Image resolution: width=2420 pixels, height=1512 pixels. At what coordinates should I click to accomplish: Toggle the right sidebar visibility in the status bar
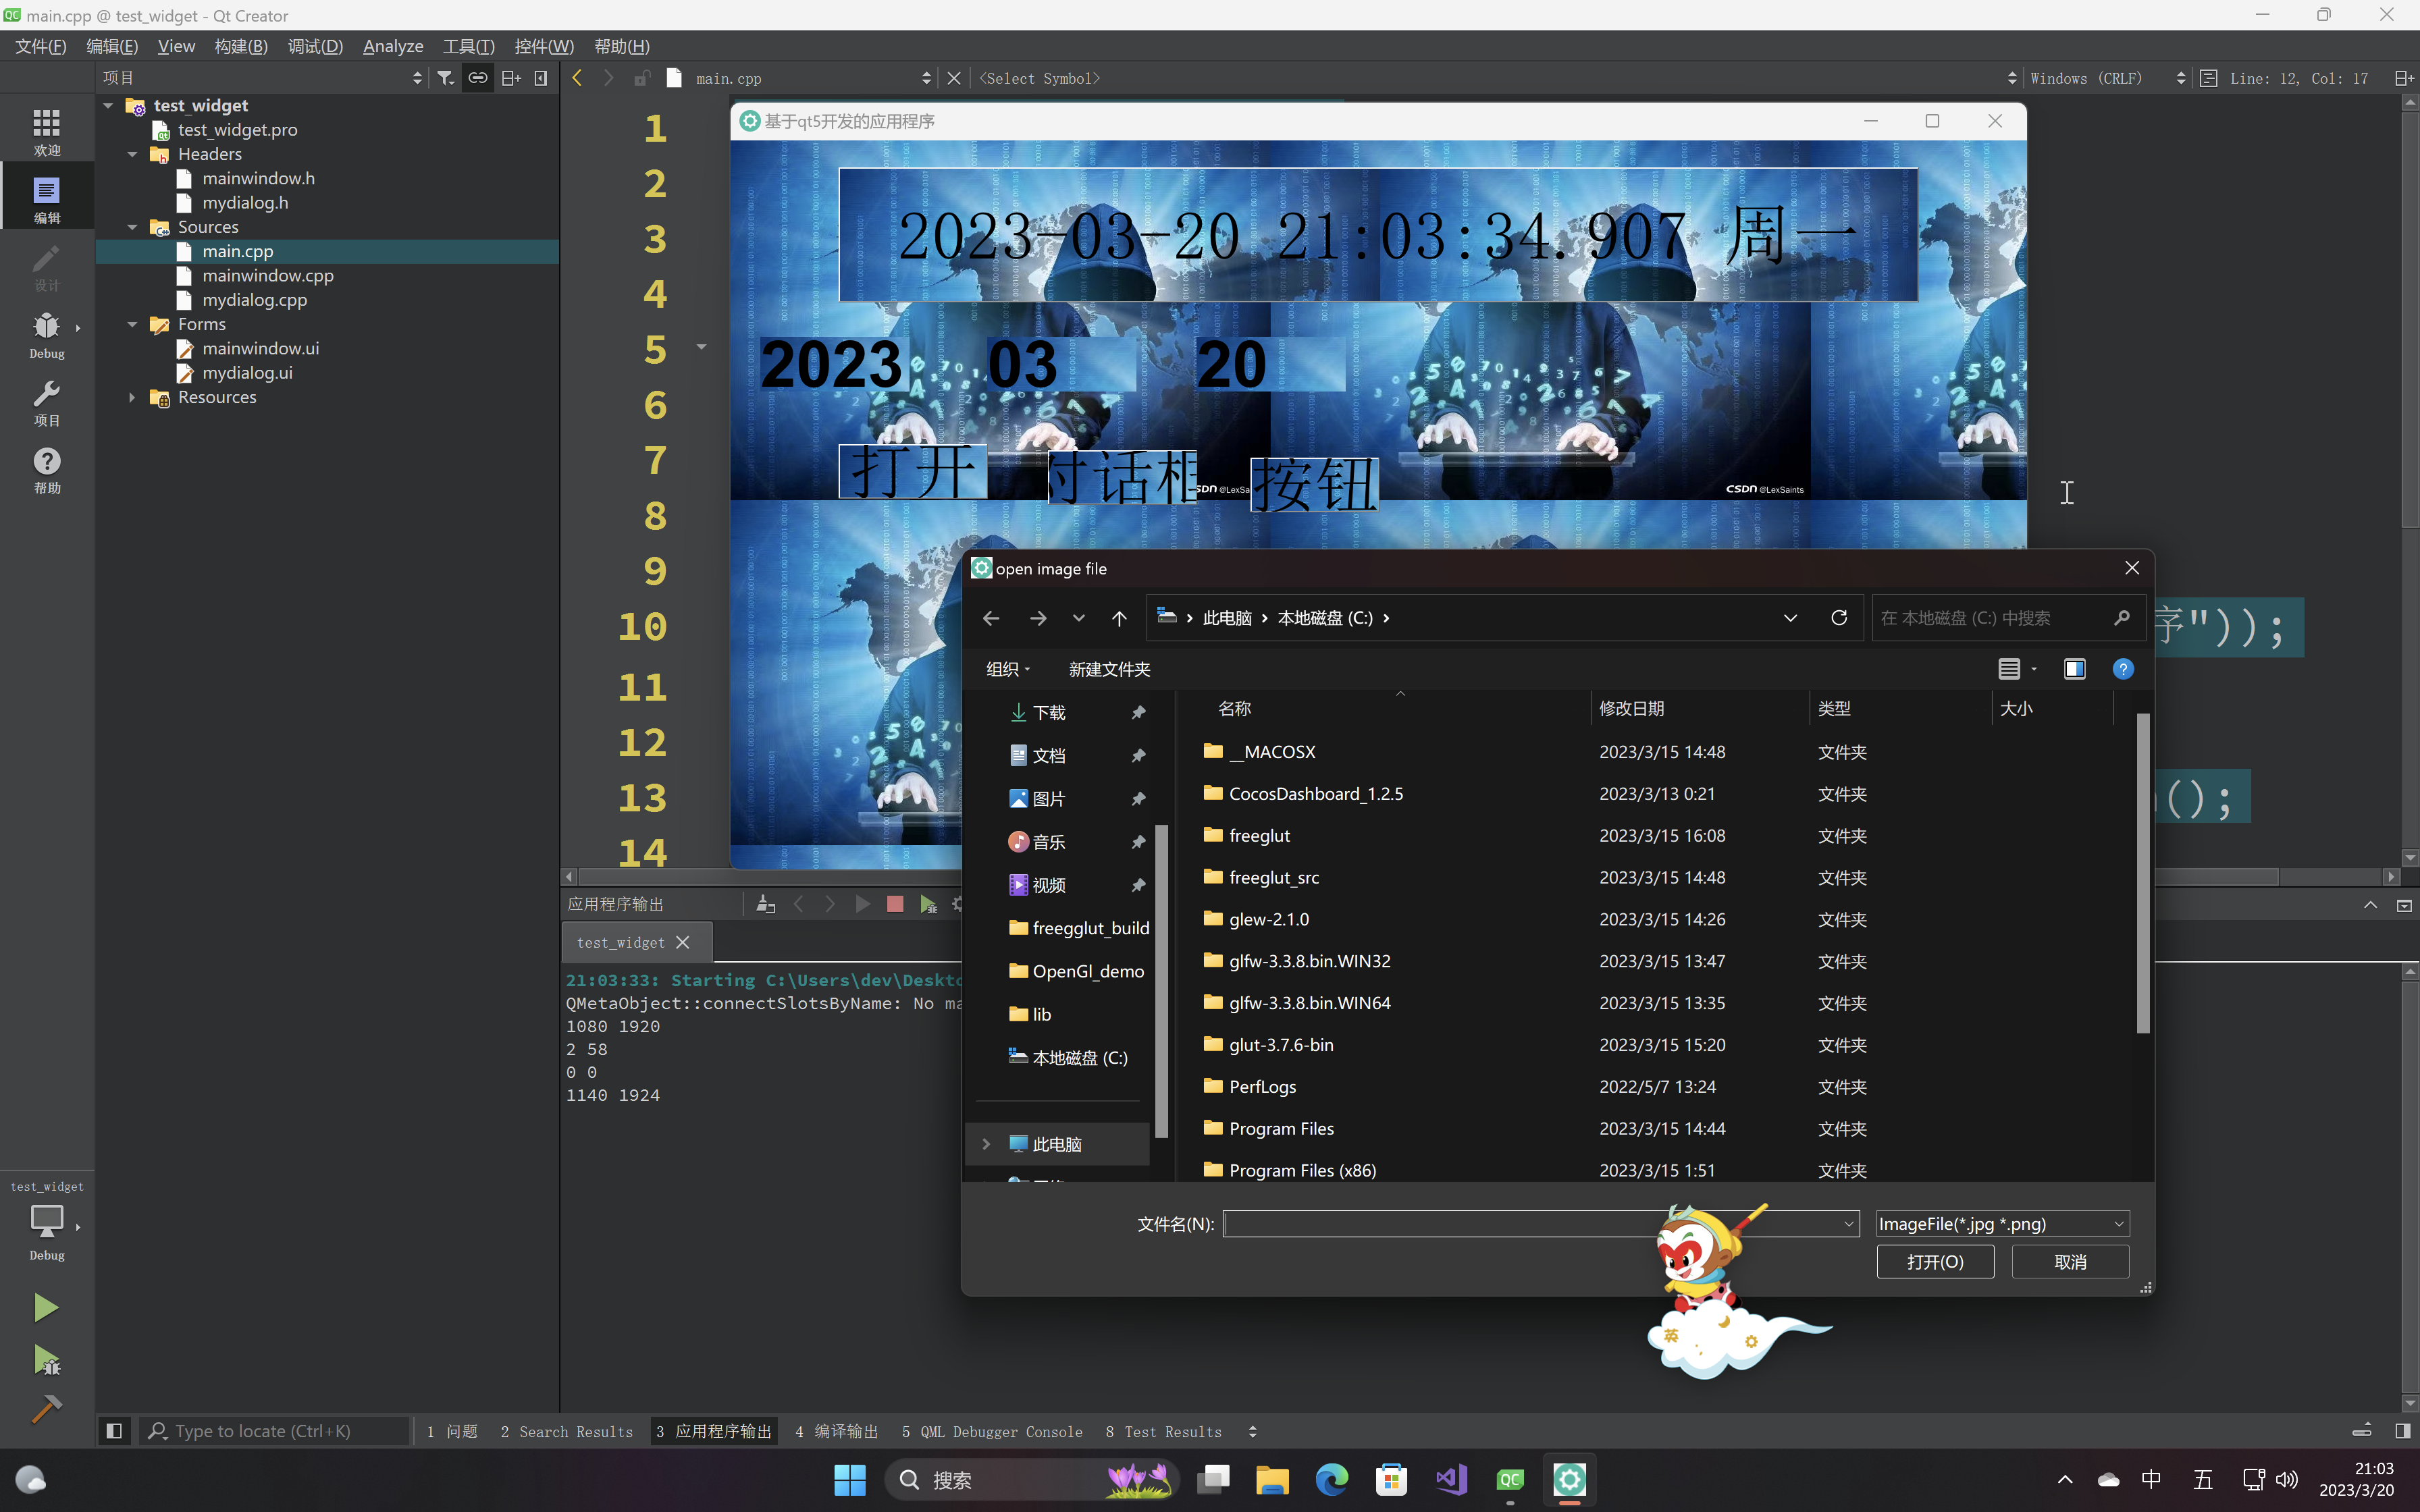click(x=2402, y=1431)
